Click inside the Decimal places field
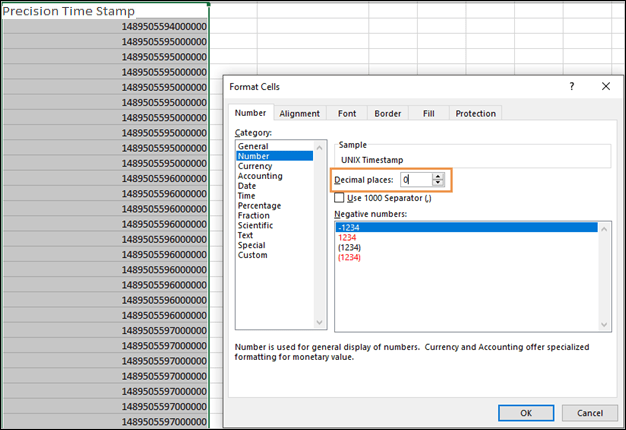The width and height of the screenshot is (626, 430). pyautogui.click(x=416, y=180)
